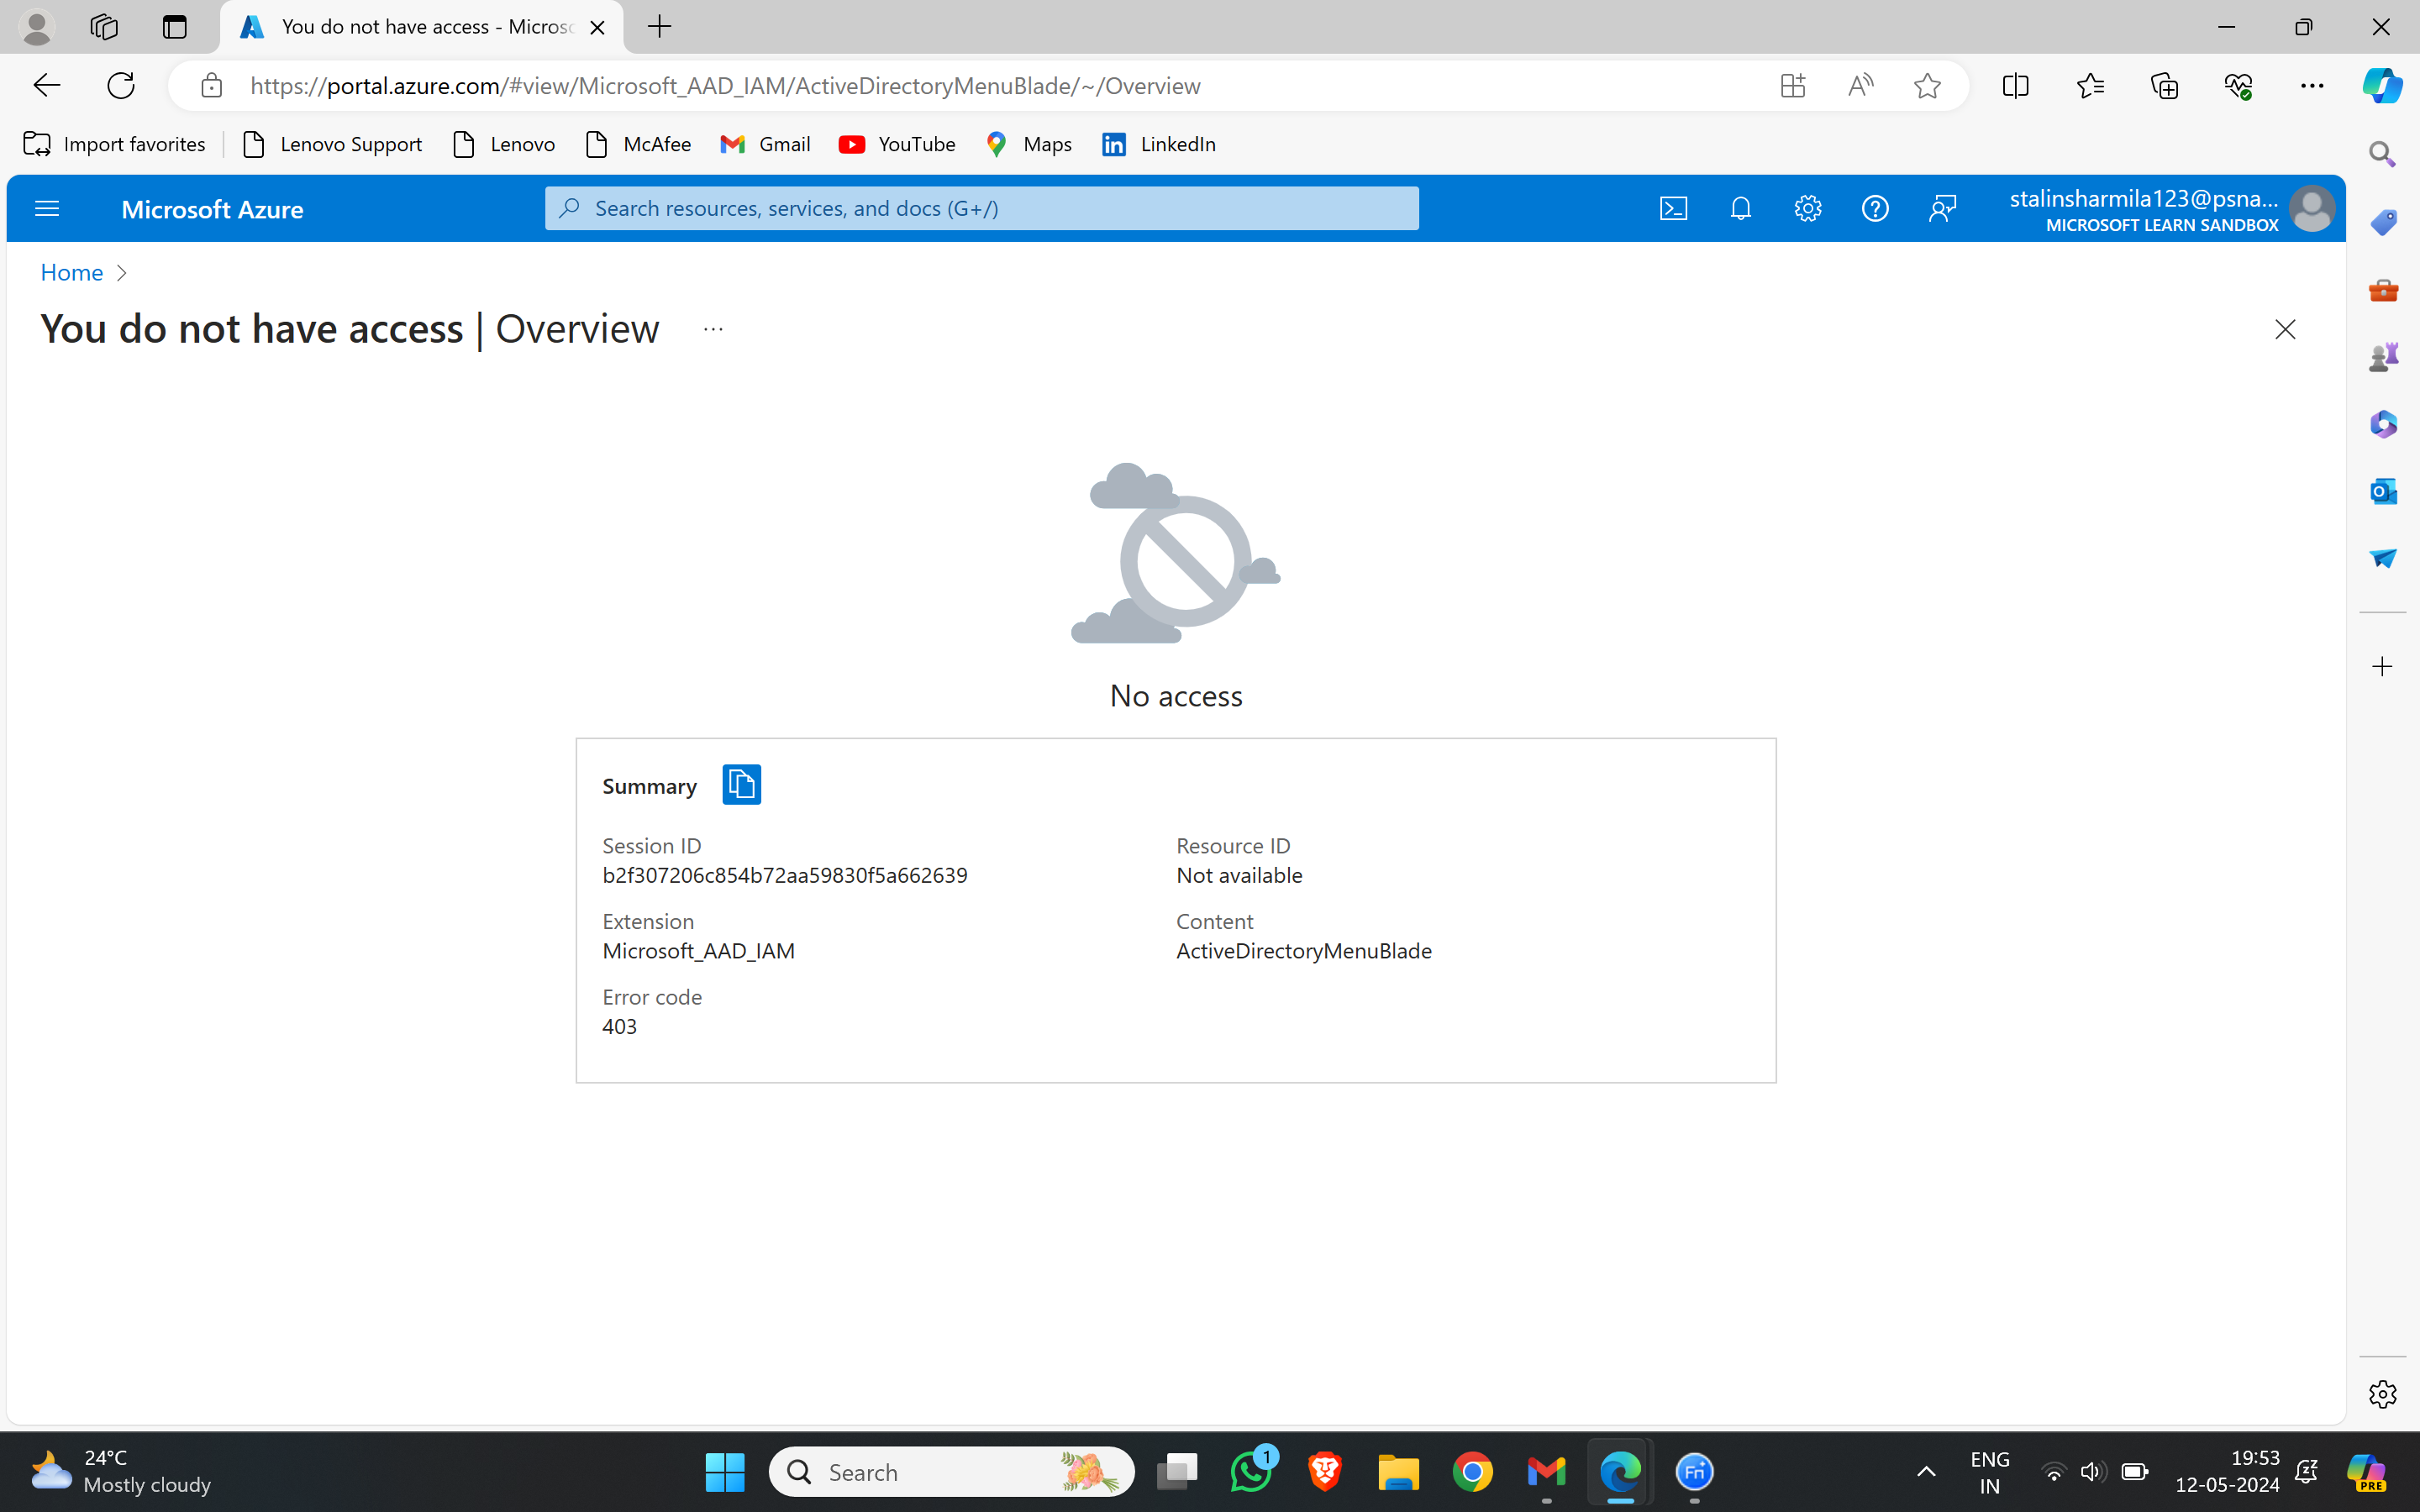Toggle vertical tabs action menu

click(x=174, y=27)
